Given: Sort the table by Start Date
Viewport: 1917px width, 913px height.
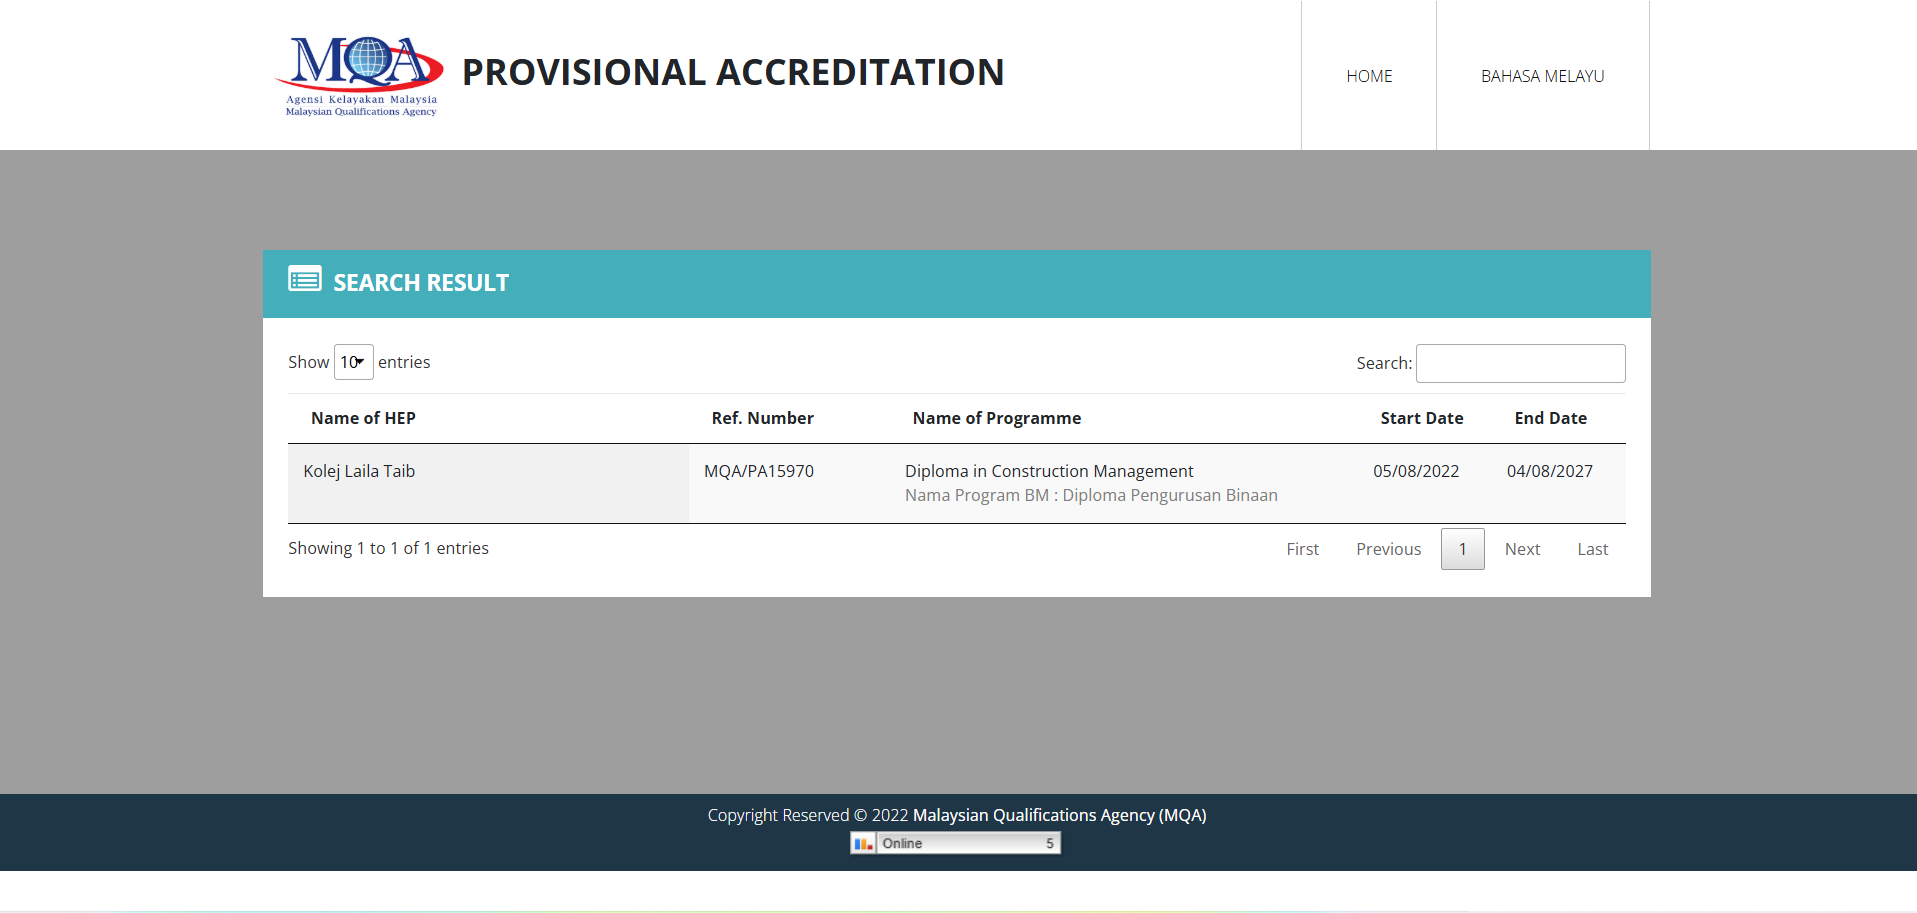Looking at the screenshot, I should point(1421,418).
